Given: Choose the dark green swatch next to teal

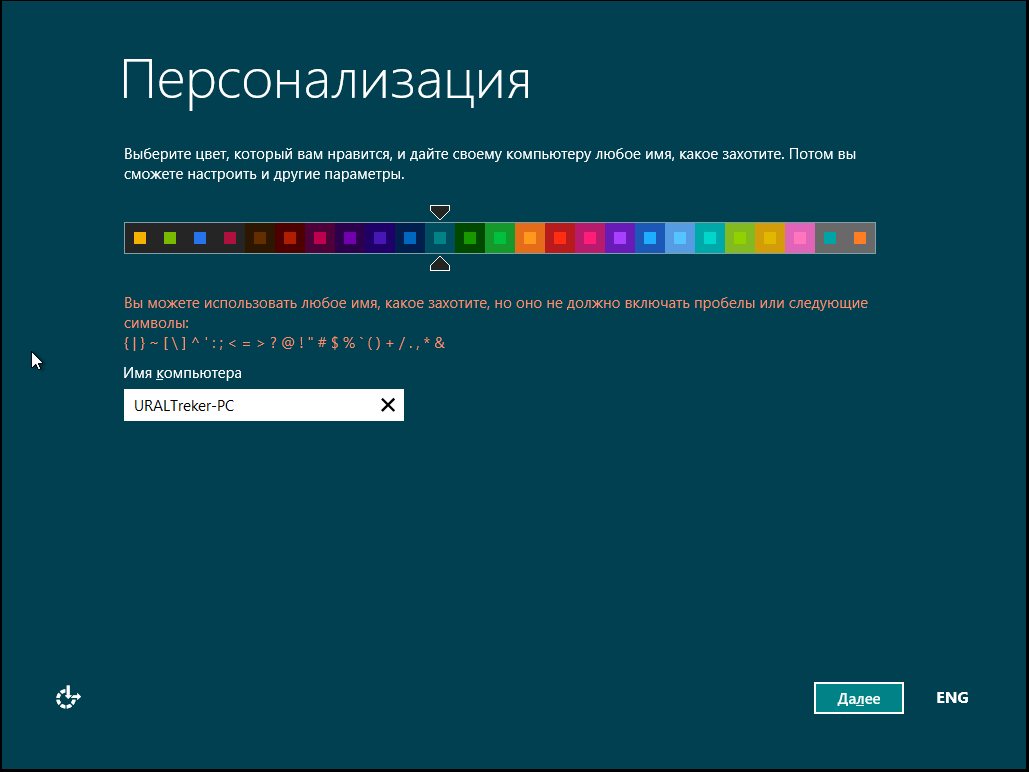Looking at the screenshot, I should pos(470,238).
